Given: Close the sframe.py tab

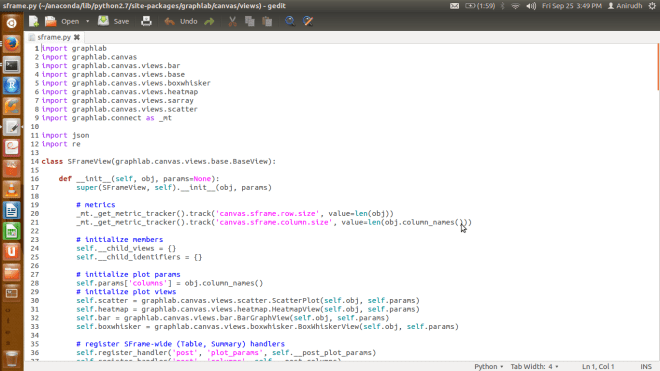Looking at the screenshot, I should [x=77, y=37].
